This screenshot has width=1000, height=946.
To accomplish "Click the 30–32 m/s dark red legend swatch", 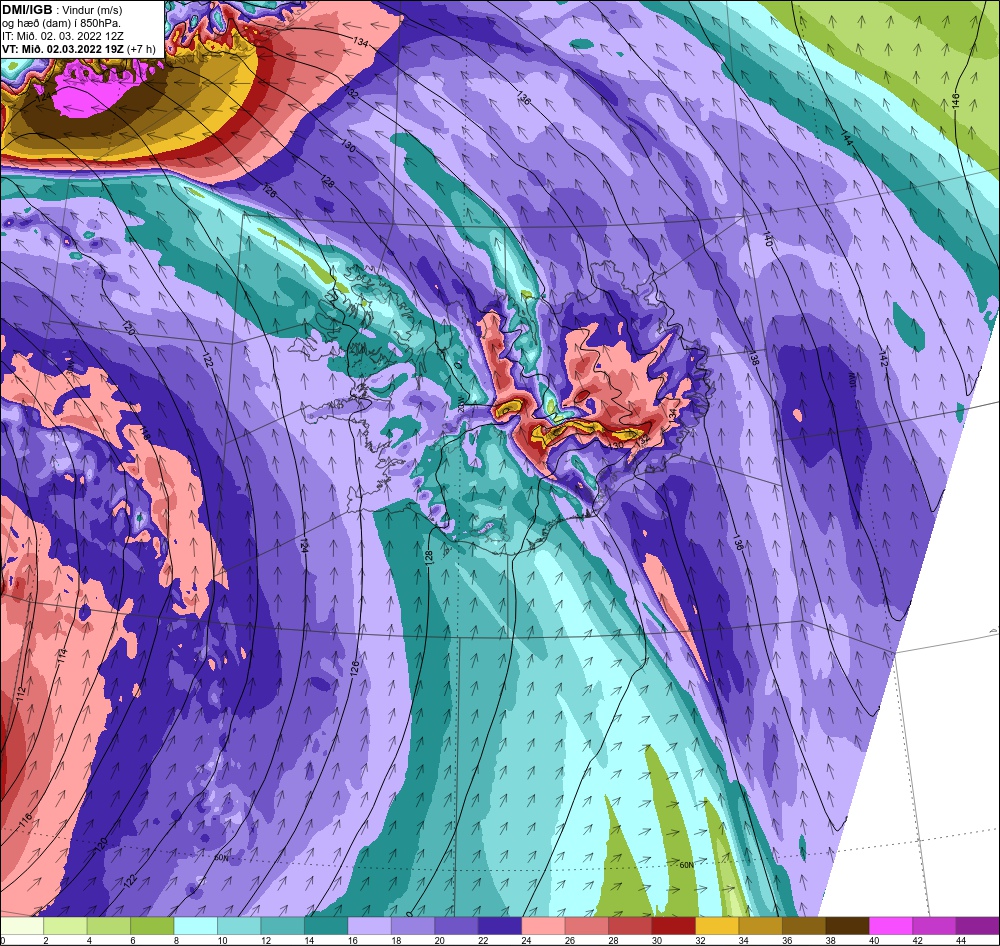I will (x=673, y=926).
